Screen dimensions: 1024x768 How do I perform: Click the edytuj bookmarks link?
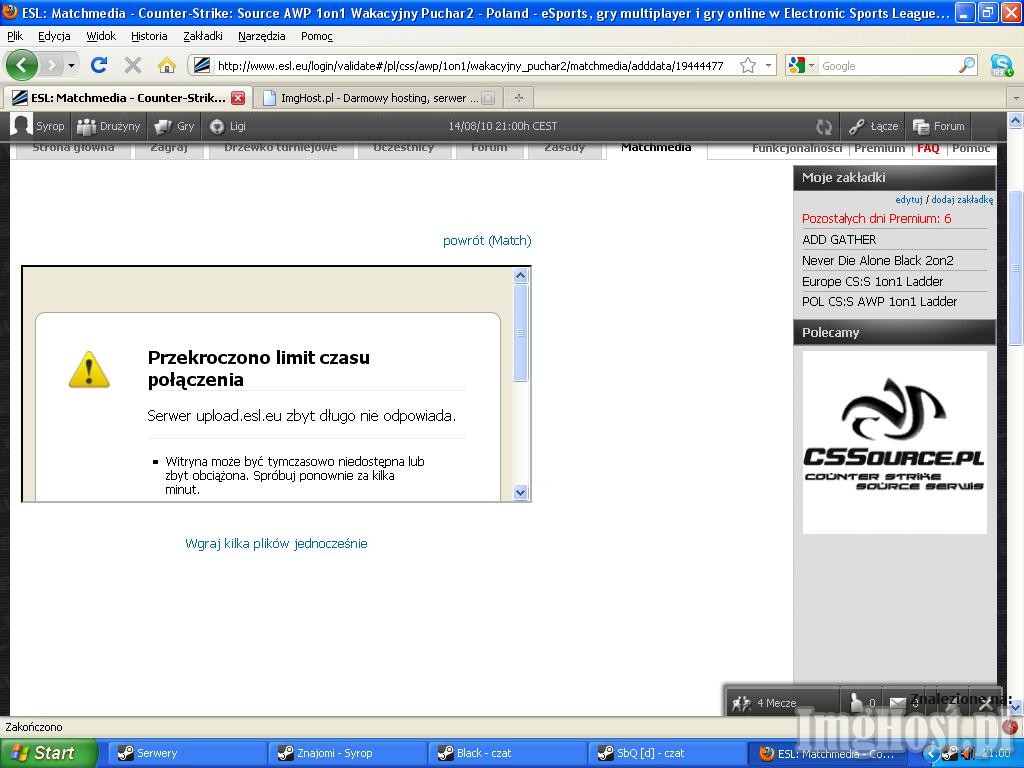click(908, 200)
